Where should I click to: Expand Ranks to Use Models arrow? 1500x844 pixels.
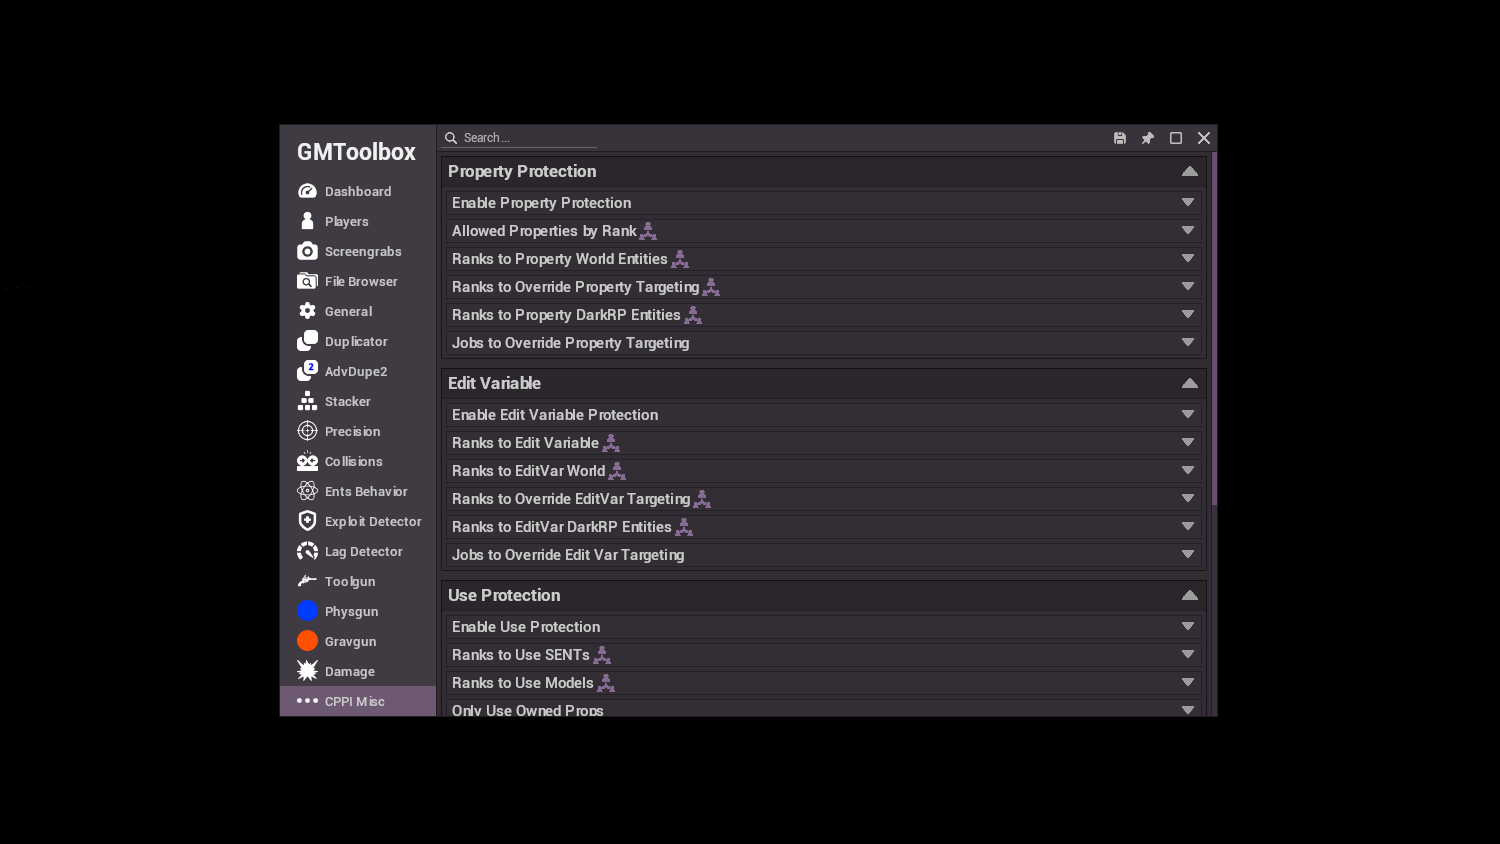click(1188, 682)
